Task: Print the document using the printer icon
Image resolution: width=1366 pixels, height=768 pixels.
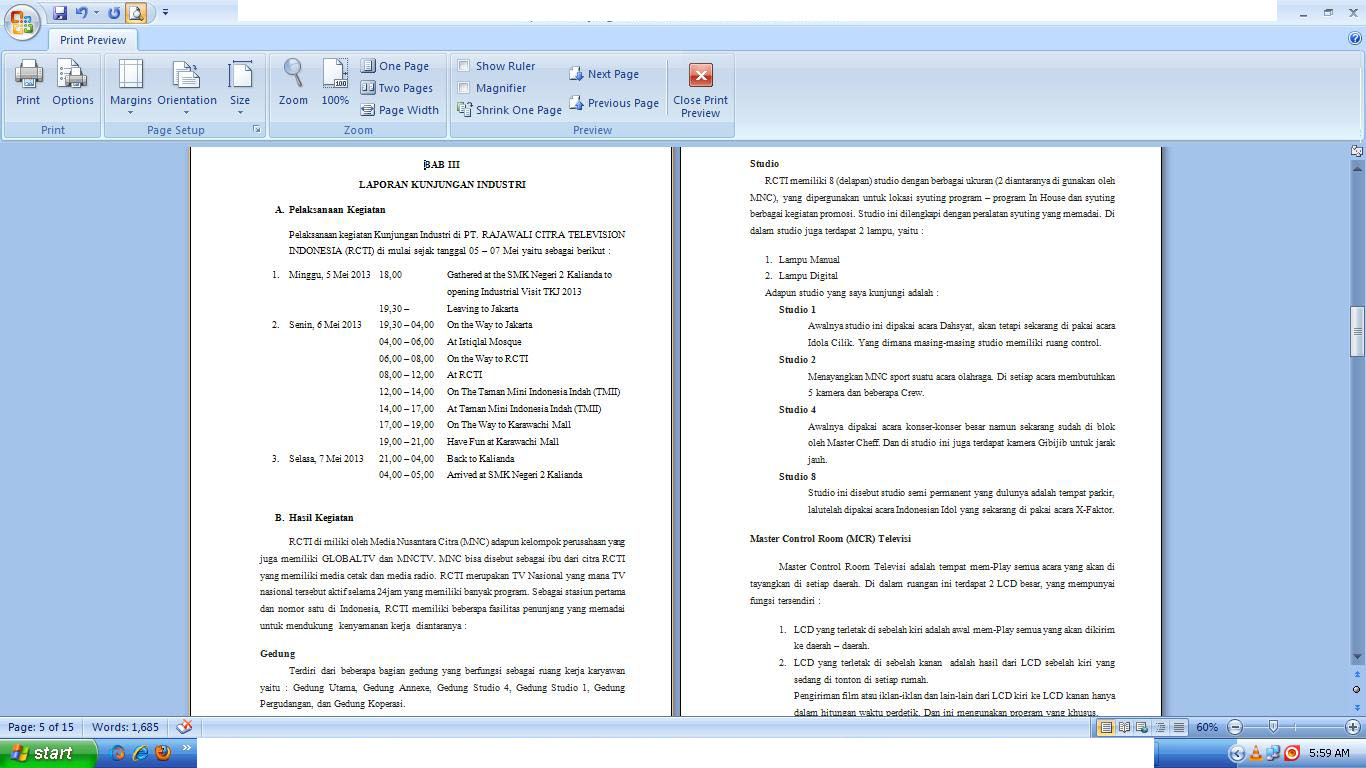Action: [28, 84]
